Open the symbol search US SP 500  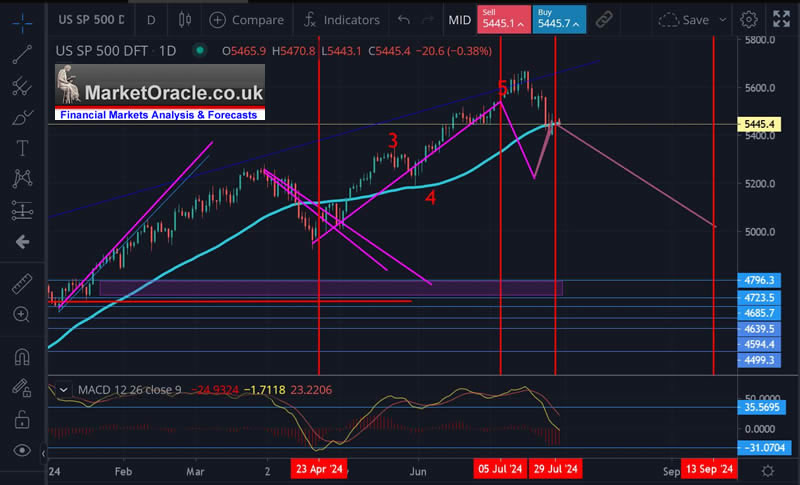(x=91, y=20)
